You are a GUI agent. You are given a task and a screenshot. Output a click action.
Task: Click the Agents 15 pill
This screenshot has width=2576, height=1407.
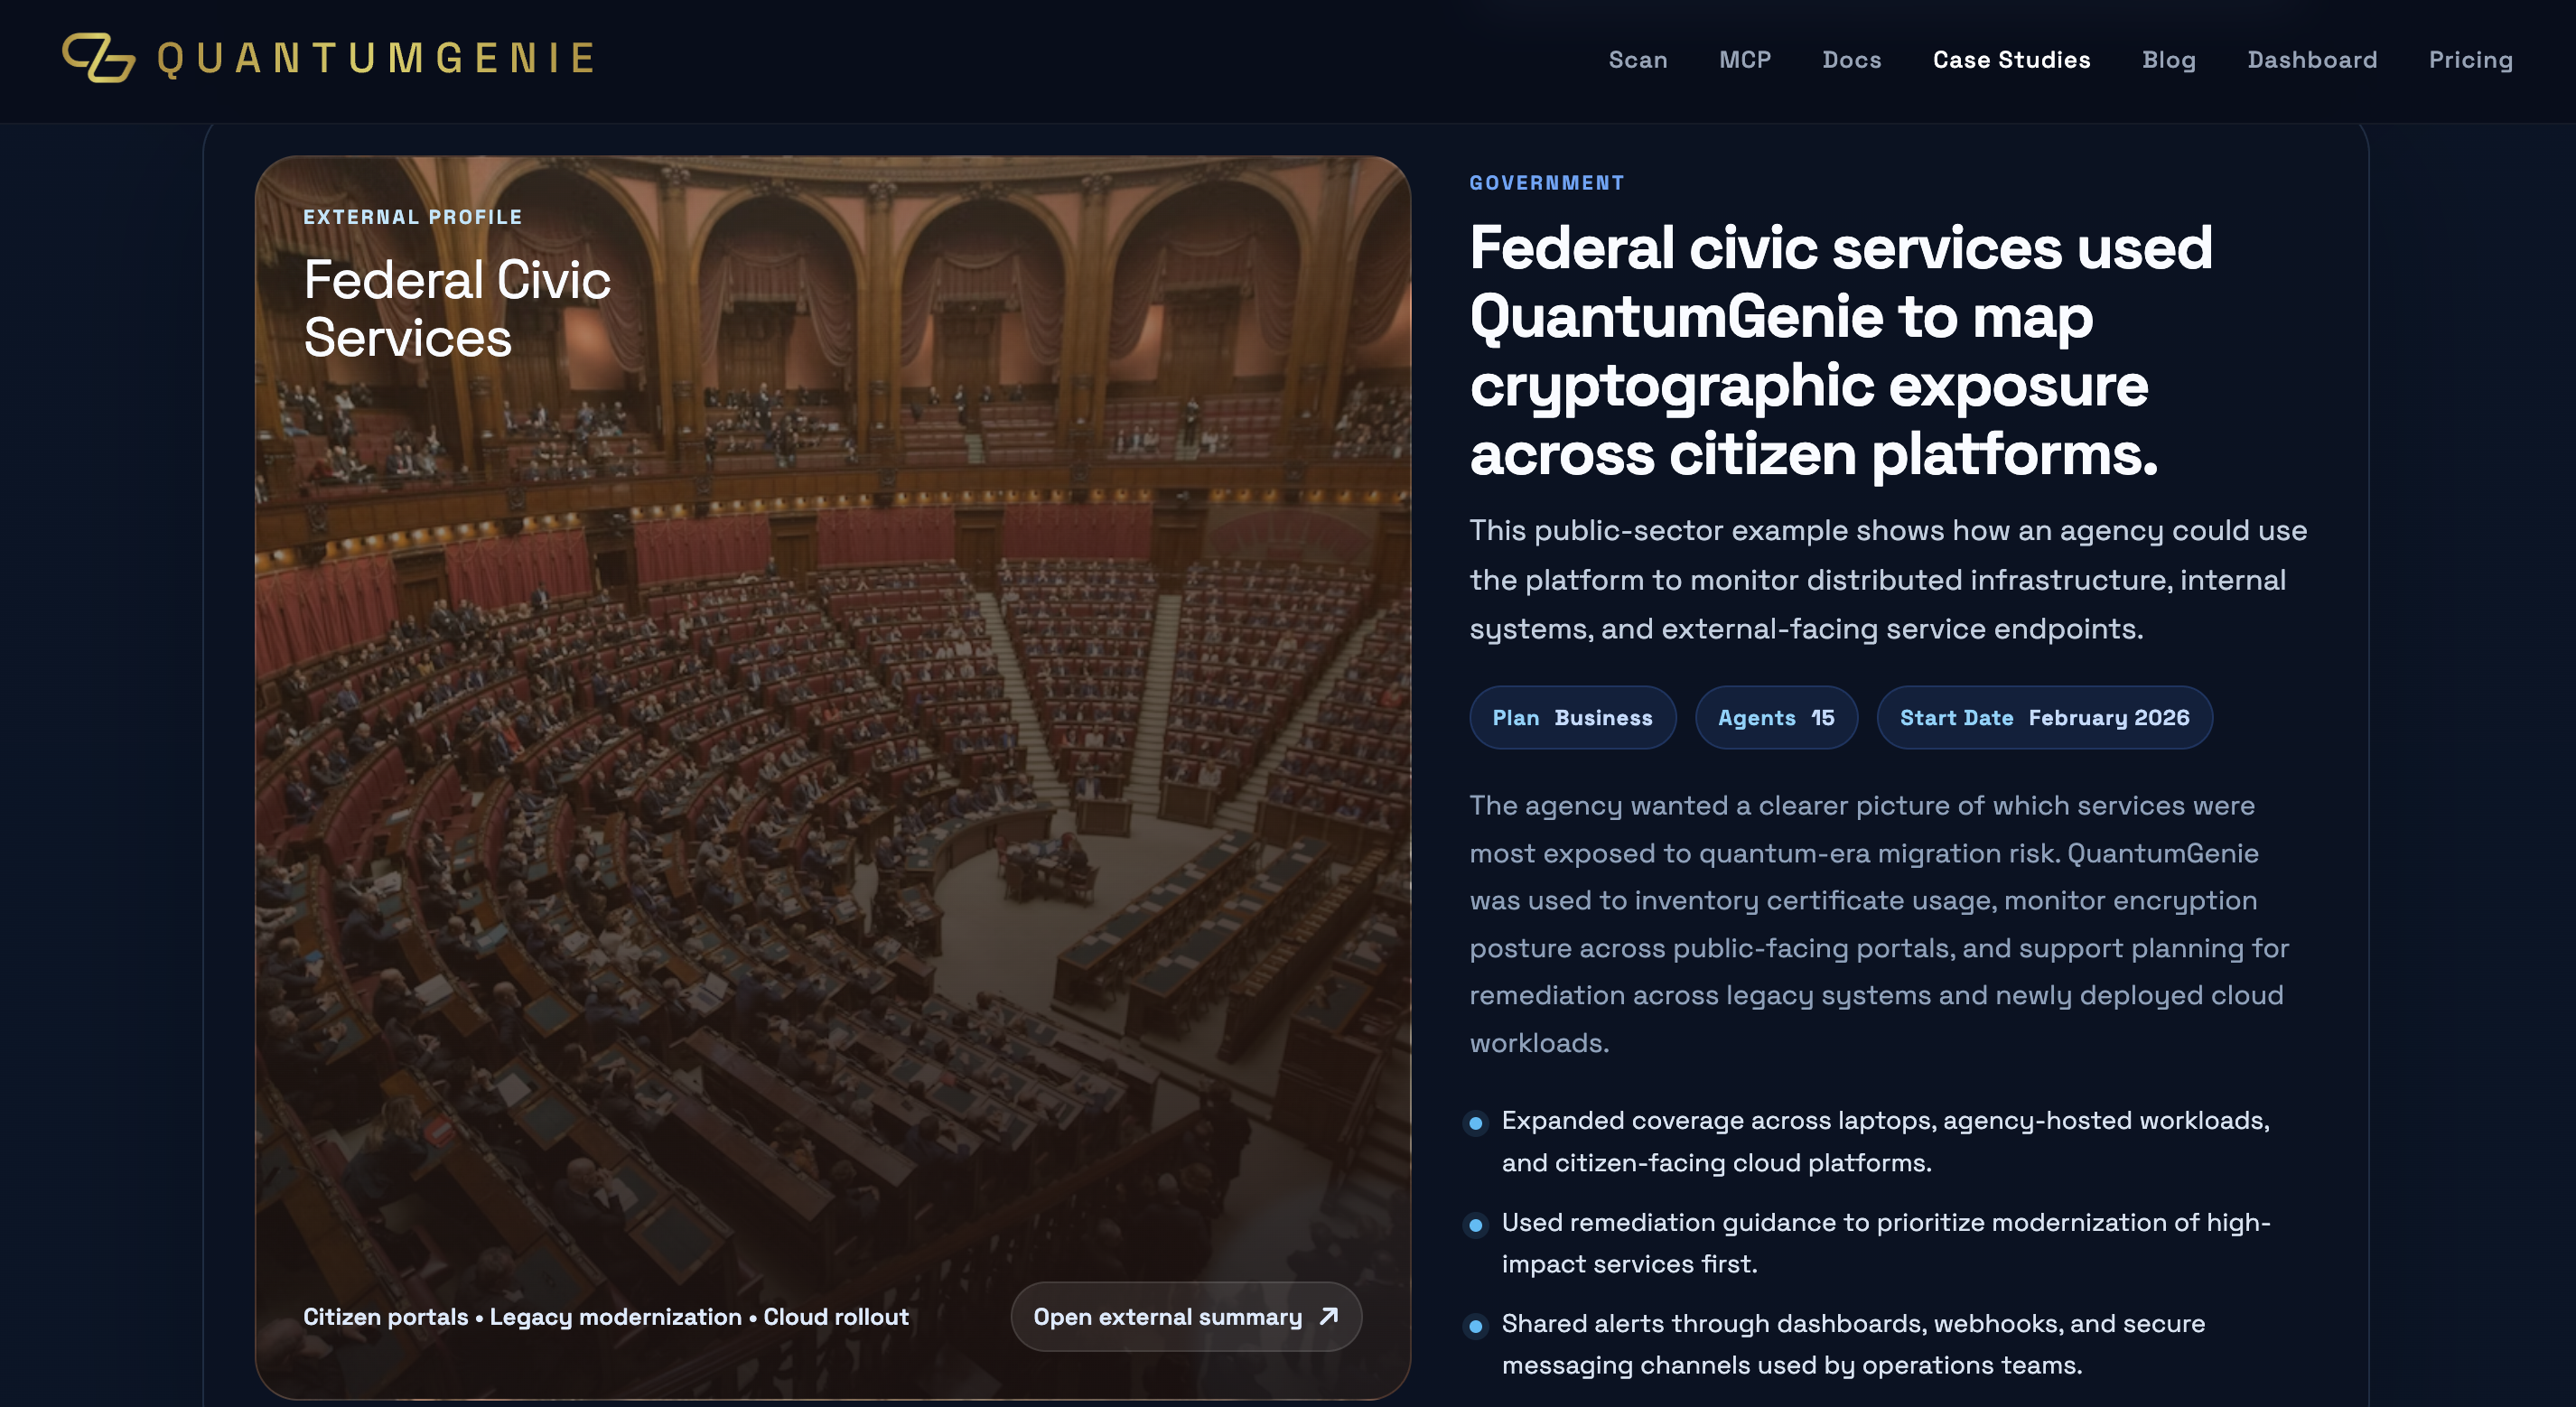[1776, 717]
